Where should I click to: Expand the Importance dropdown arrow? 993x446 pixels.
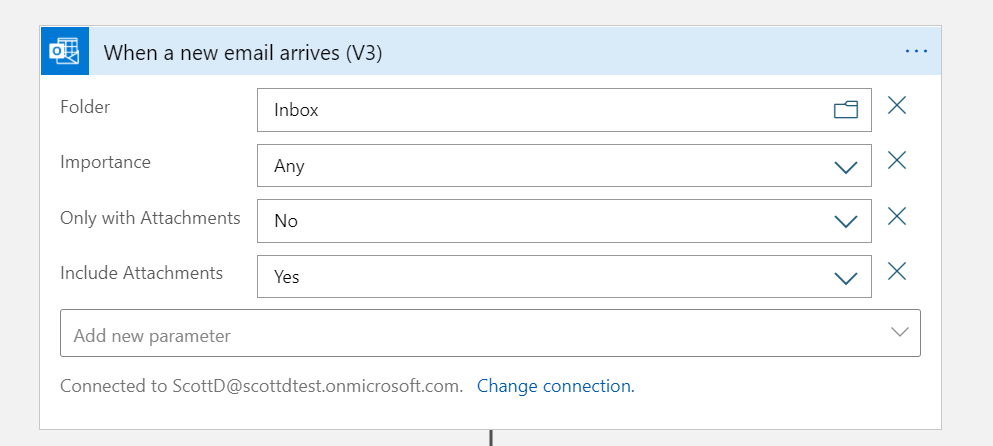846,166
